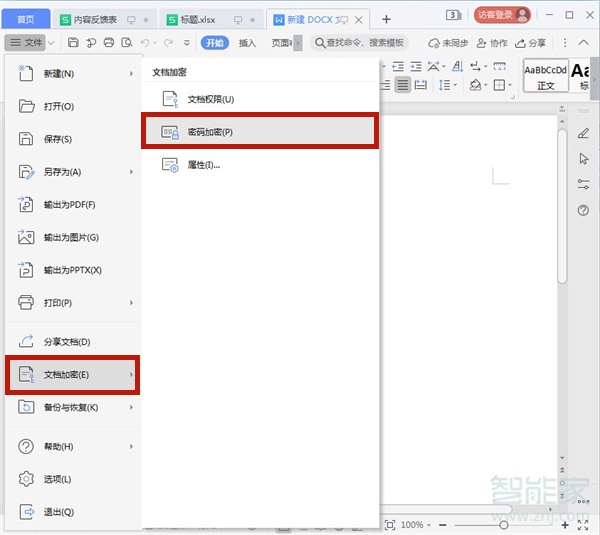This screenshot has width=600, height=535.
Task: Choose 新建(N) in the file menu
Action: click(73, 73)
